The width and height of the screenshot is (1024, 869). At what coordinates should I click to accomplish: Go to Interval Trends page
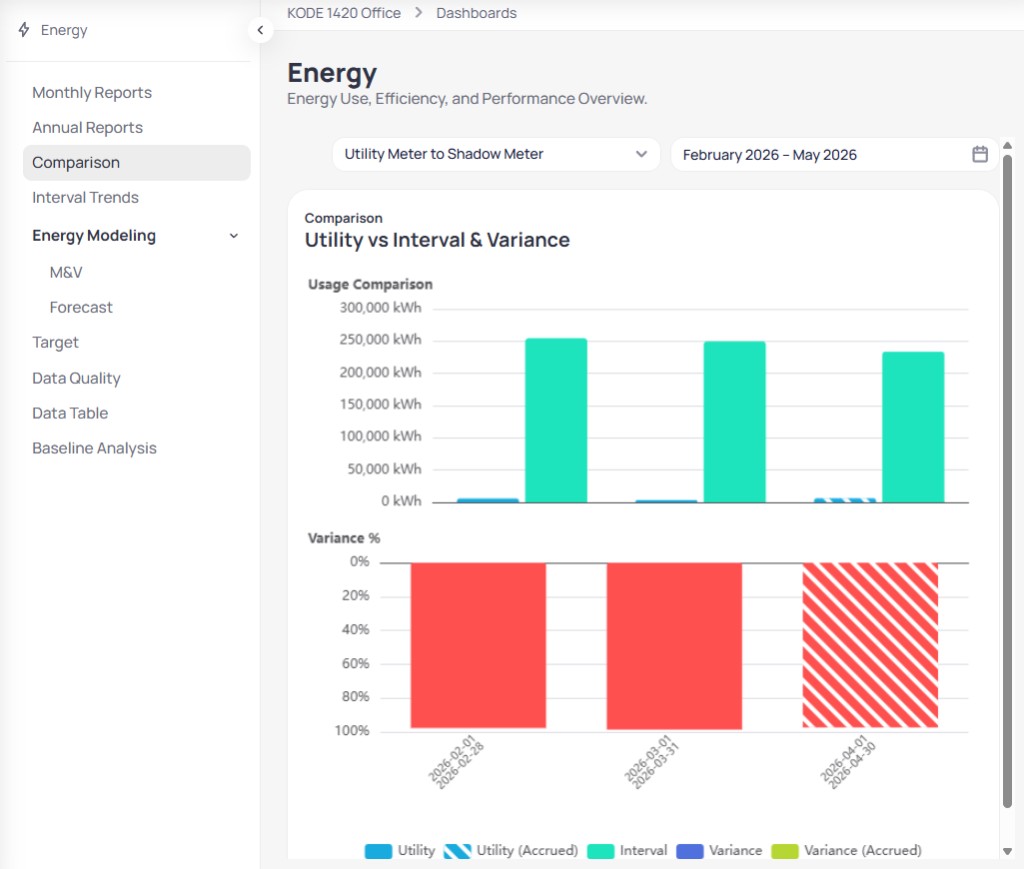86,198
